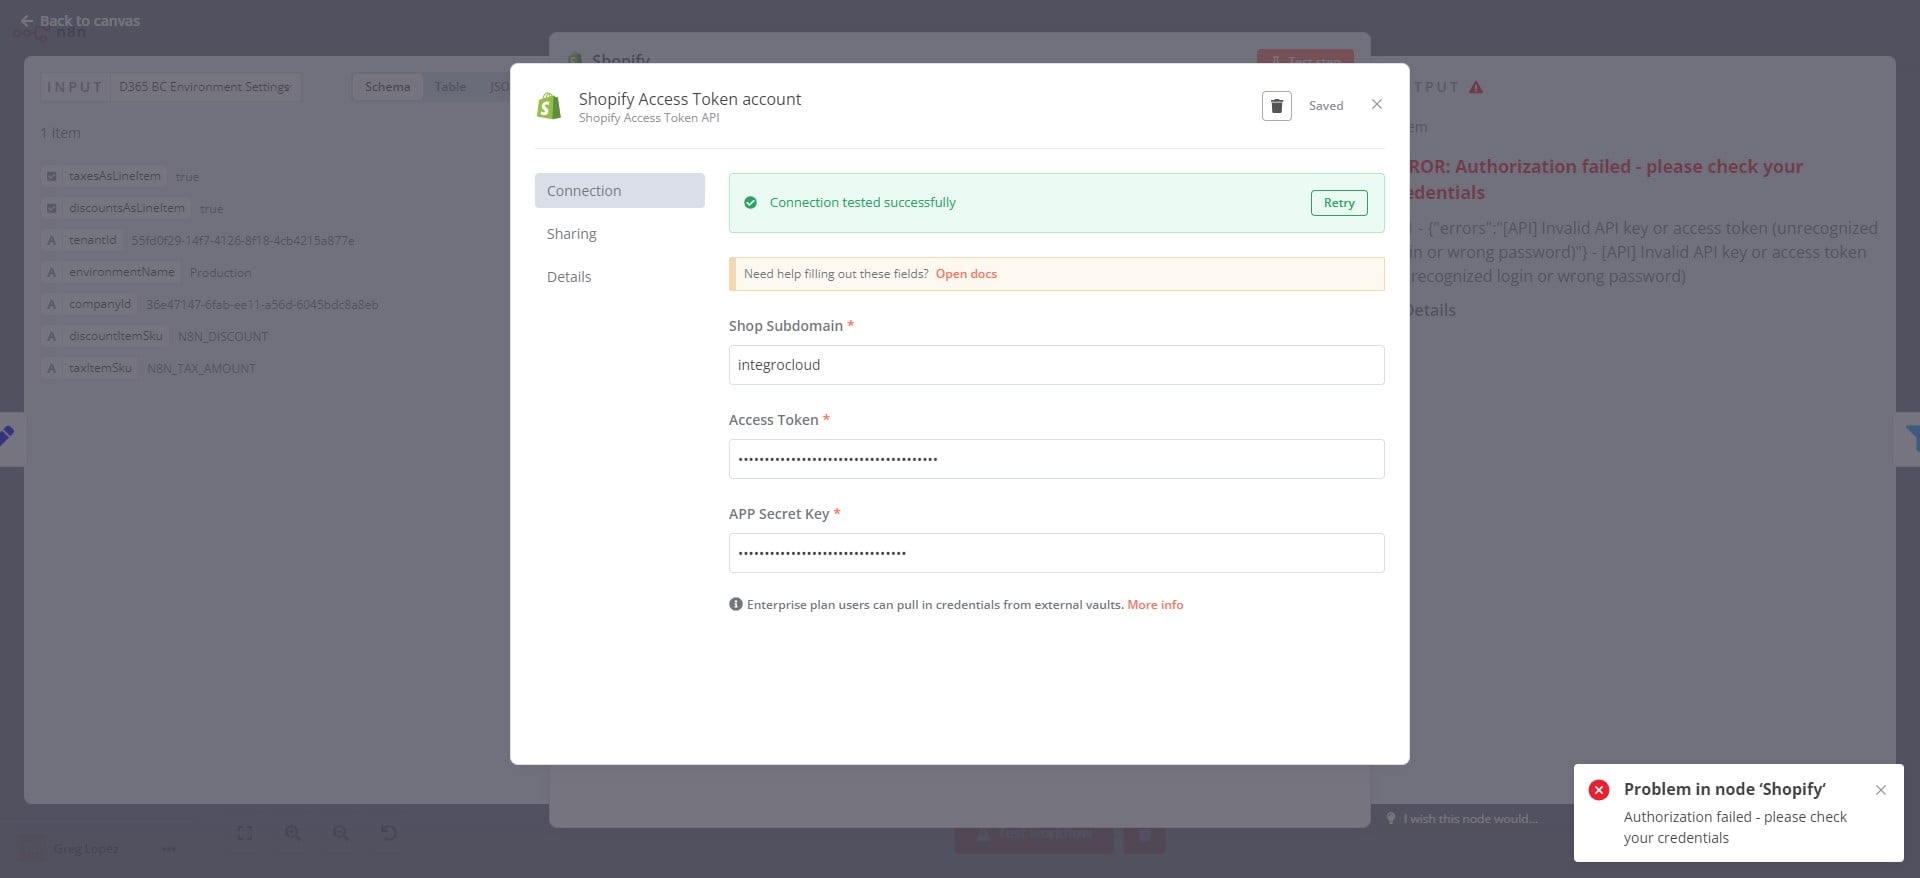Retry the connection test
1920x878 pixels.
pyautogui.click(x=1339, y=203)
